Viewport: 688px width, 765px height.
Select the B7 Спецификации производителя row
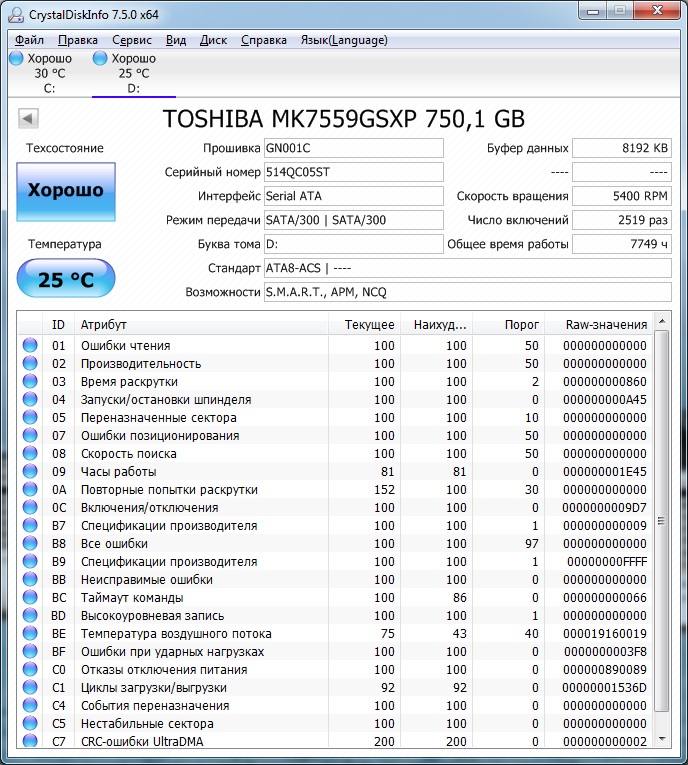(336, 525)
